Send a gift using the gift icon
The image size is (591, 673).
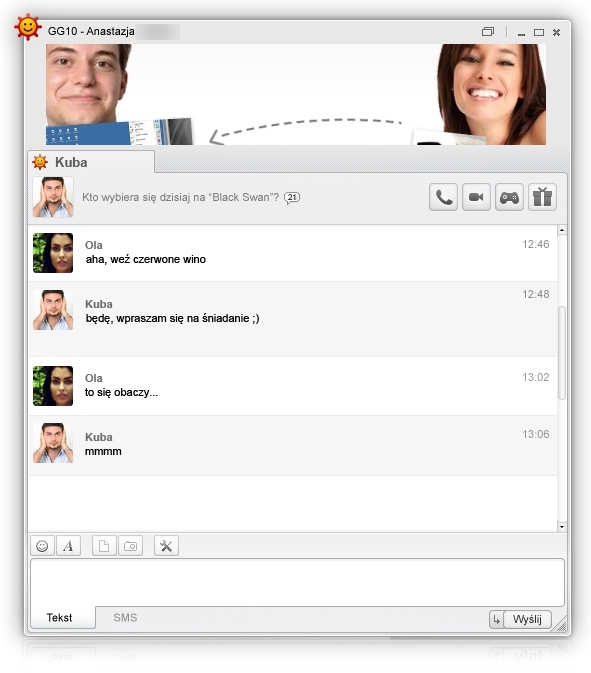(x=543, y=197)
